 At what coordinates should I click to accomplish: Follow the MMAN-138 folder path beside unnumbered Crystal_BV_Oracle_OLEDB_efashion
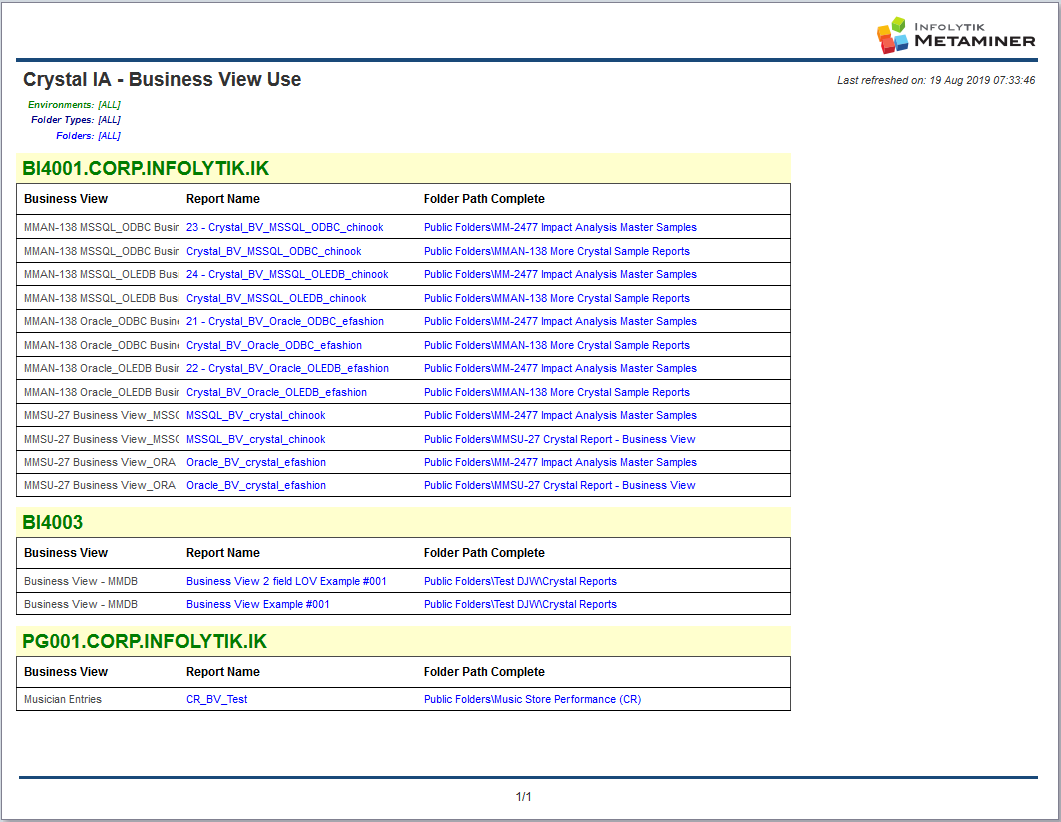pyautogui.click(x=557, y=392)
